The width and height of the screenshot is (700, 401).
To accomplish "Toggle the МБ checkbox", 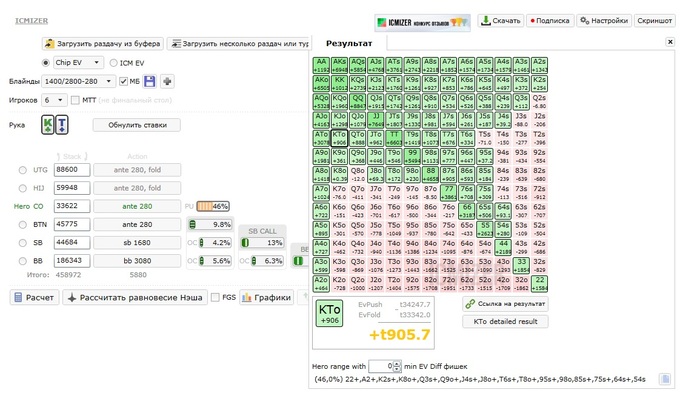I will 123,81.
